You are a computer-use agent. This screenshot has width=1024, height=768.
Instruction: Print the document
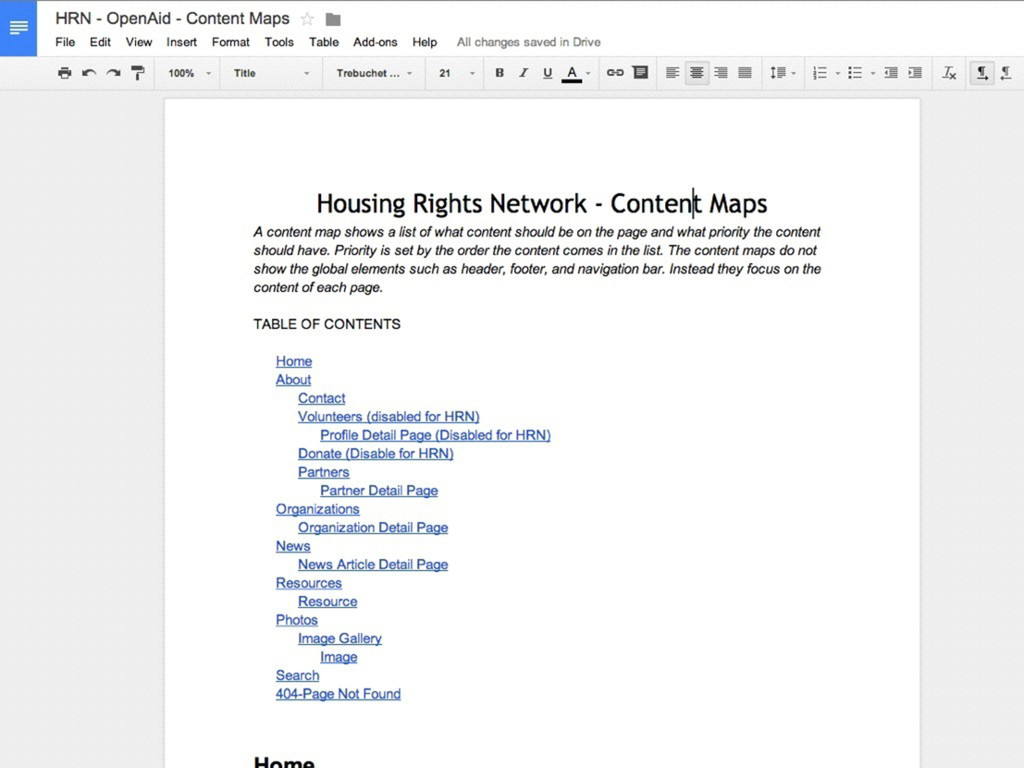(x=64, y=73)
